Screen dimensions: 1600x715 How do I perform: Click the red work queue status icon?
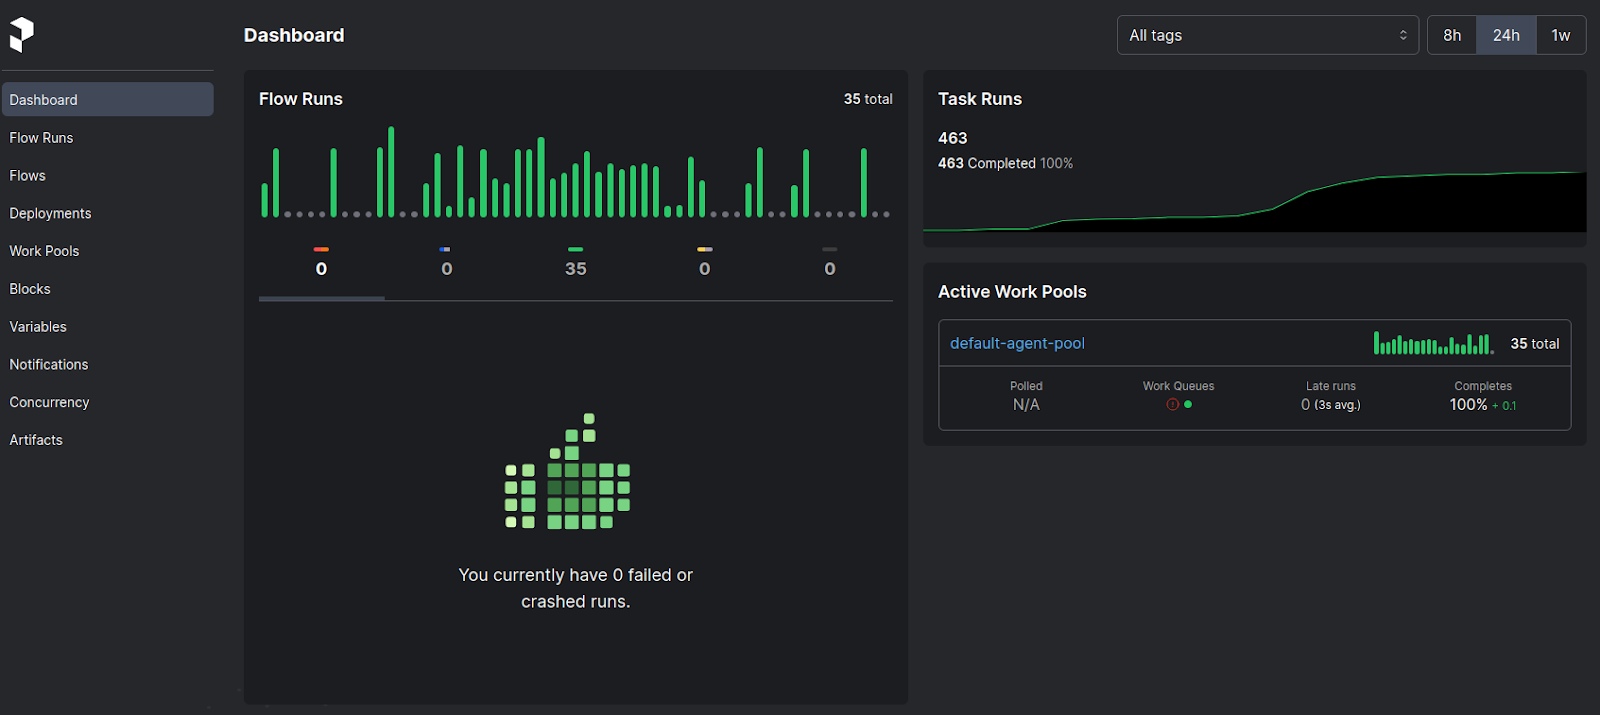pos(1172,405)
